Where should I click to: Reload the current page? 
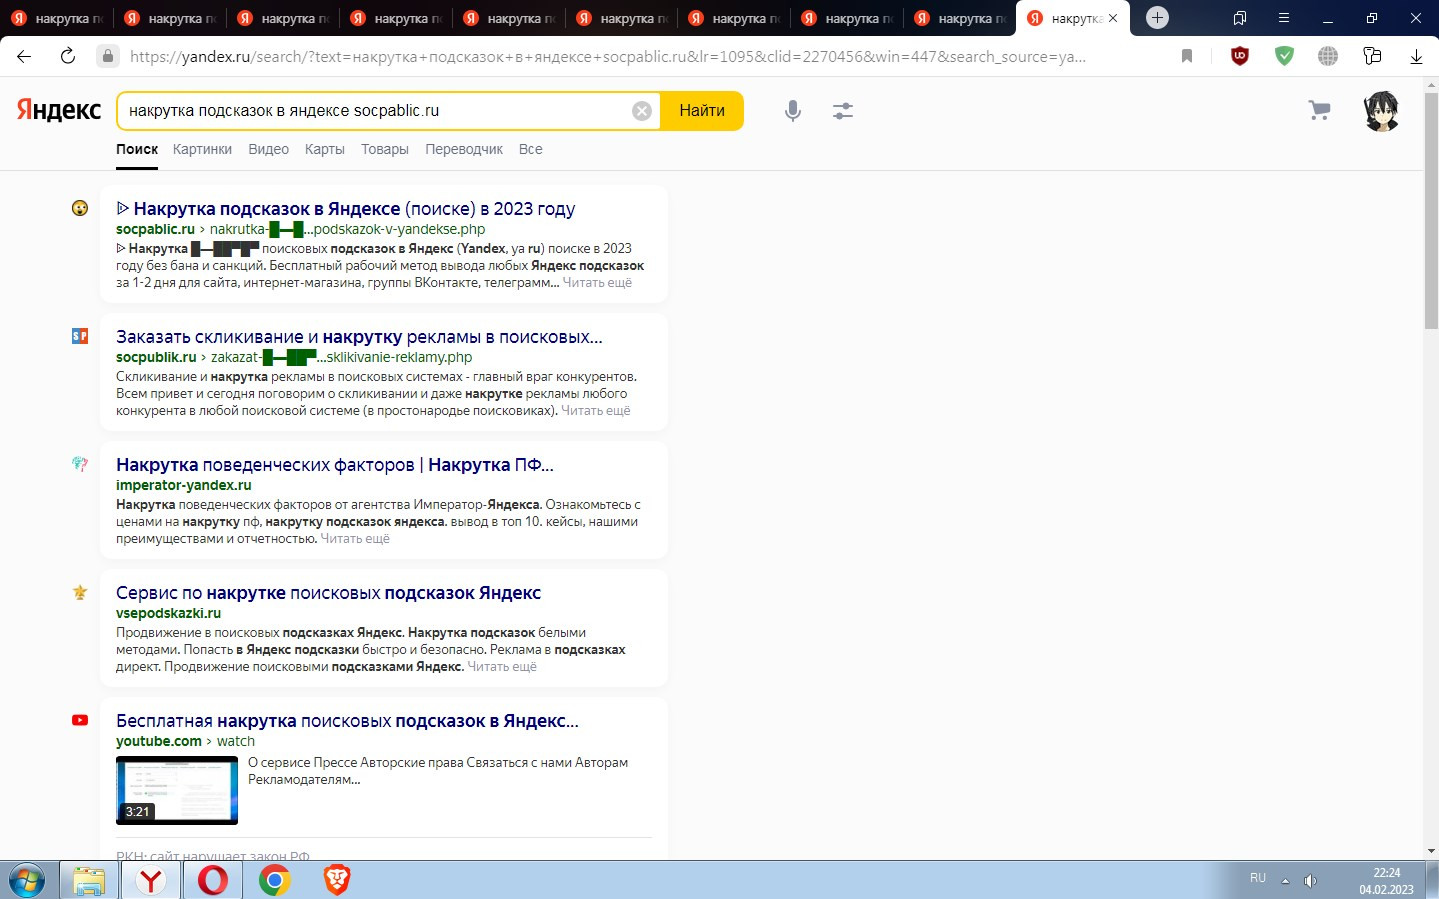[68, 56]
